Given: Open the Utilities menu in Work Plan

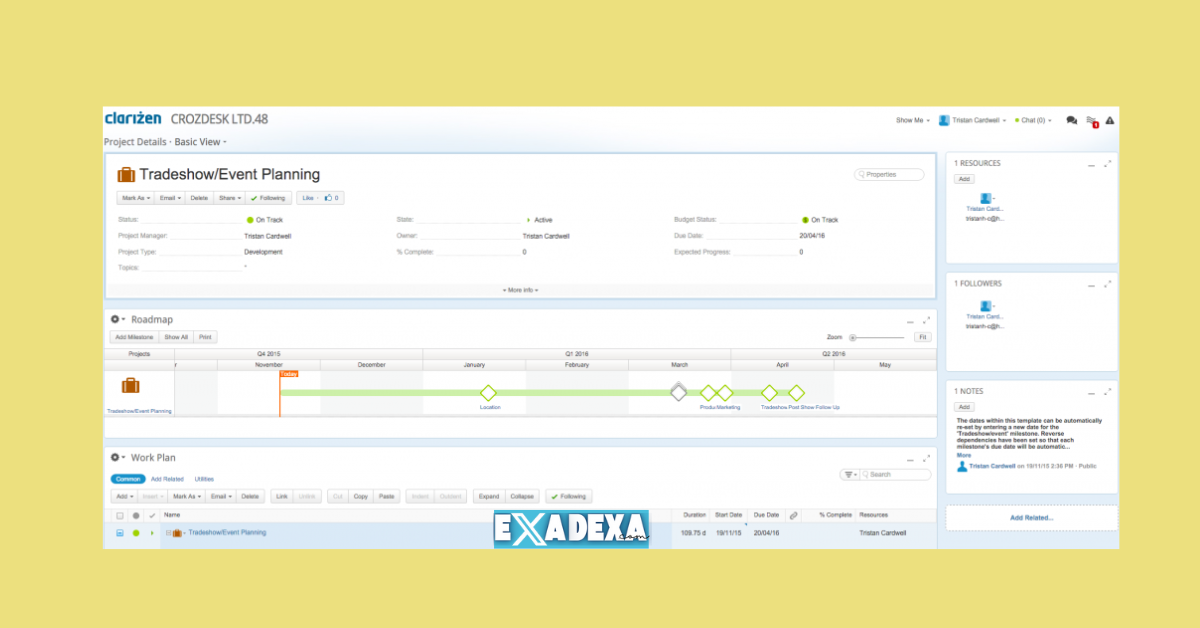Looking at the screenshot, I should click(204, 479).
